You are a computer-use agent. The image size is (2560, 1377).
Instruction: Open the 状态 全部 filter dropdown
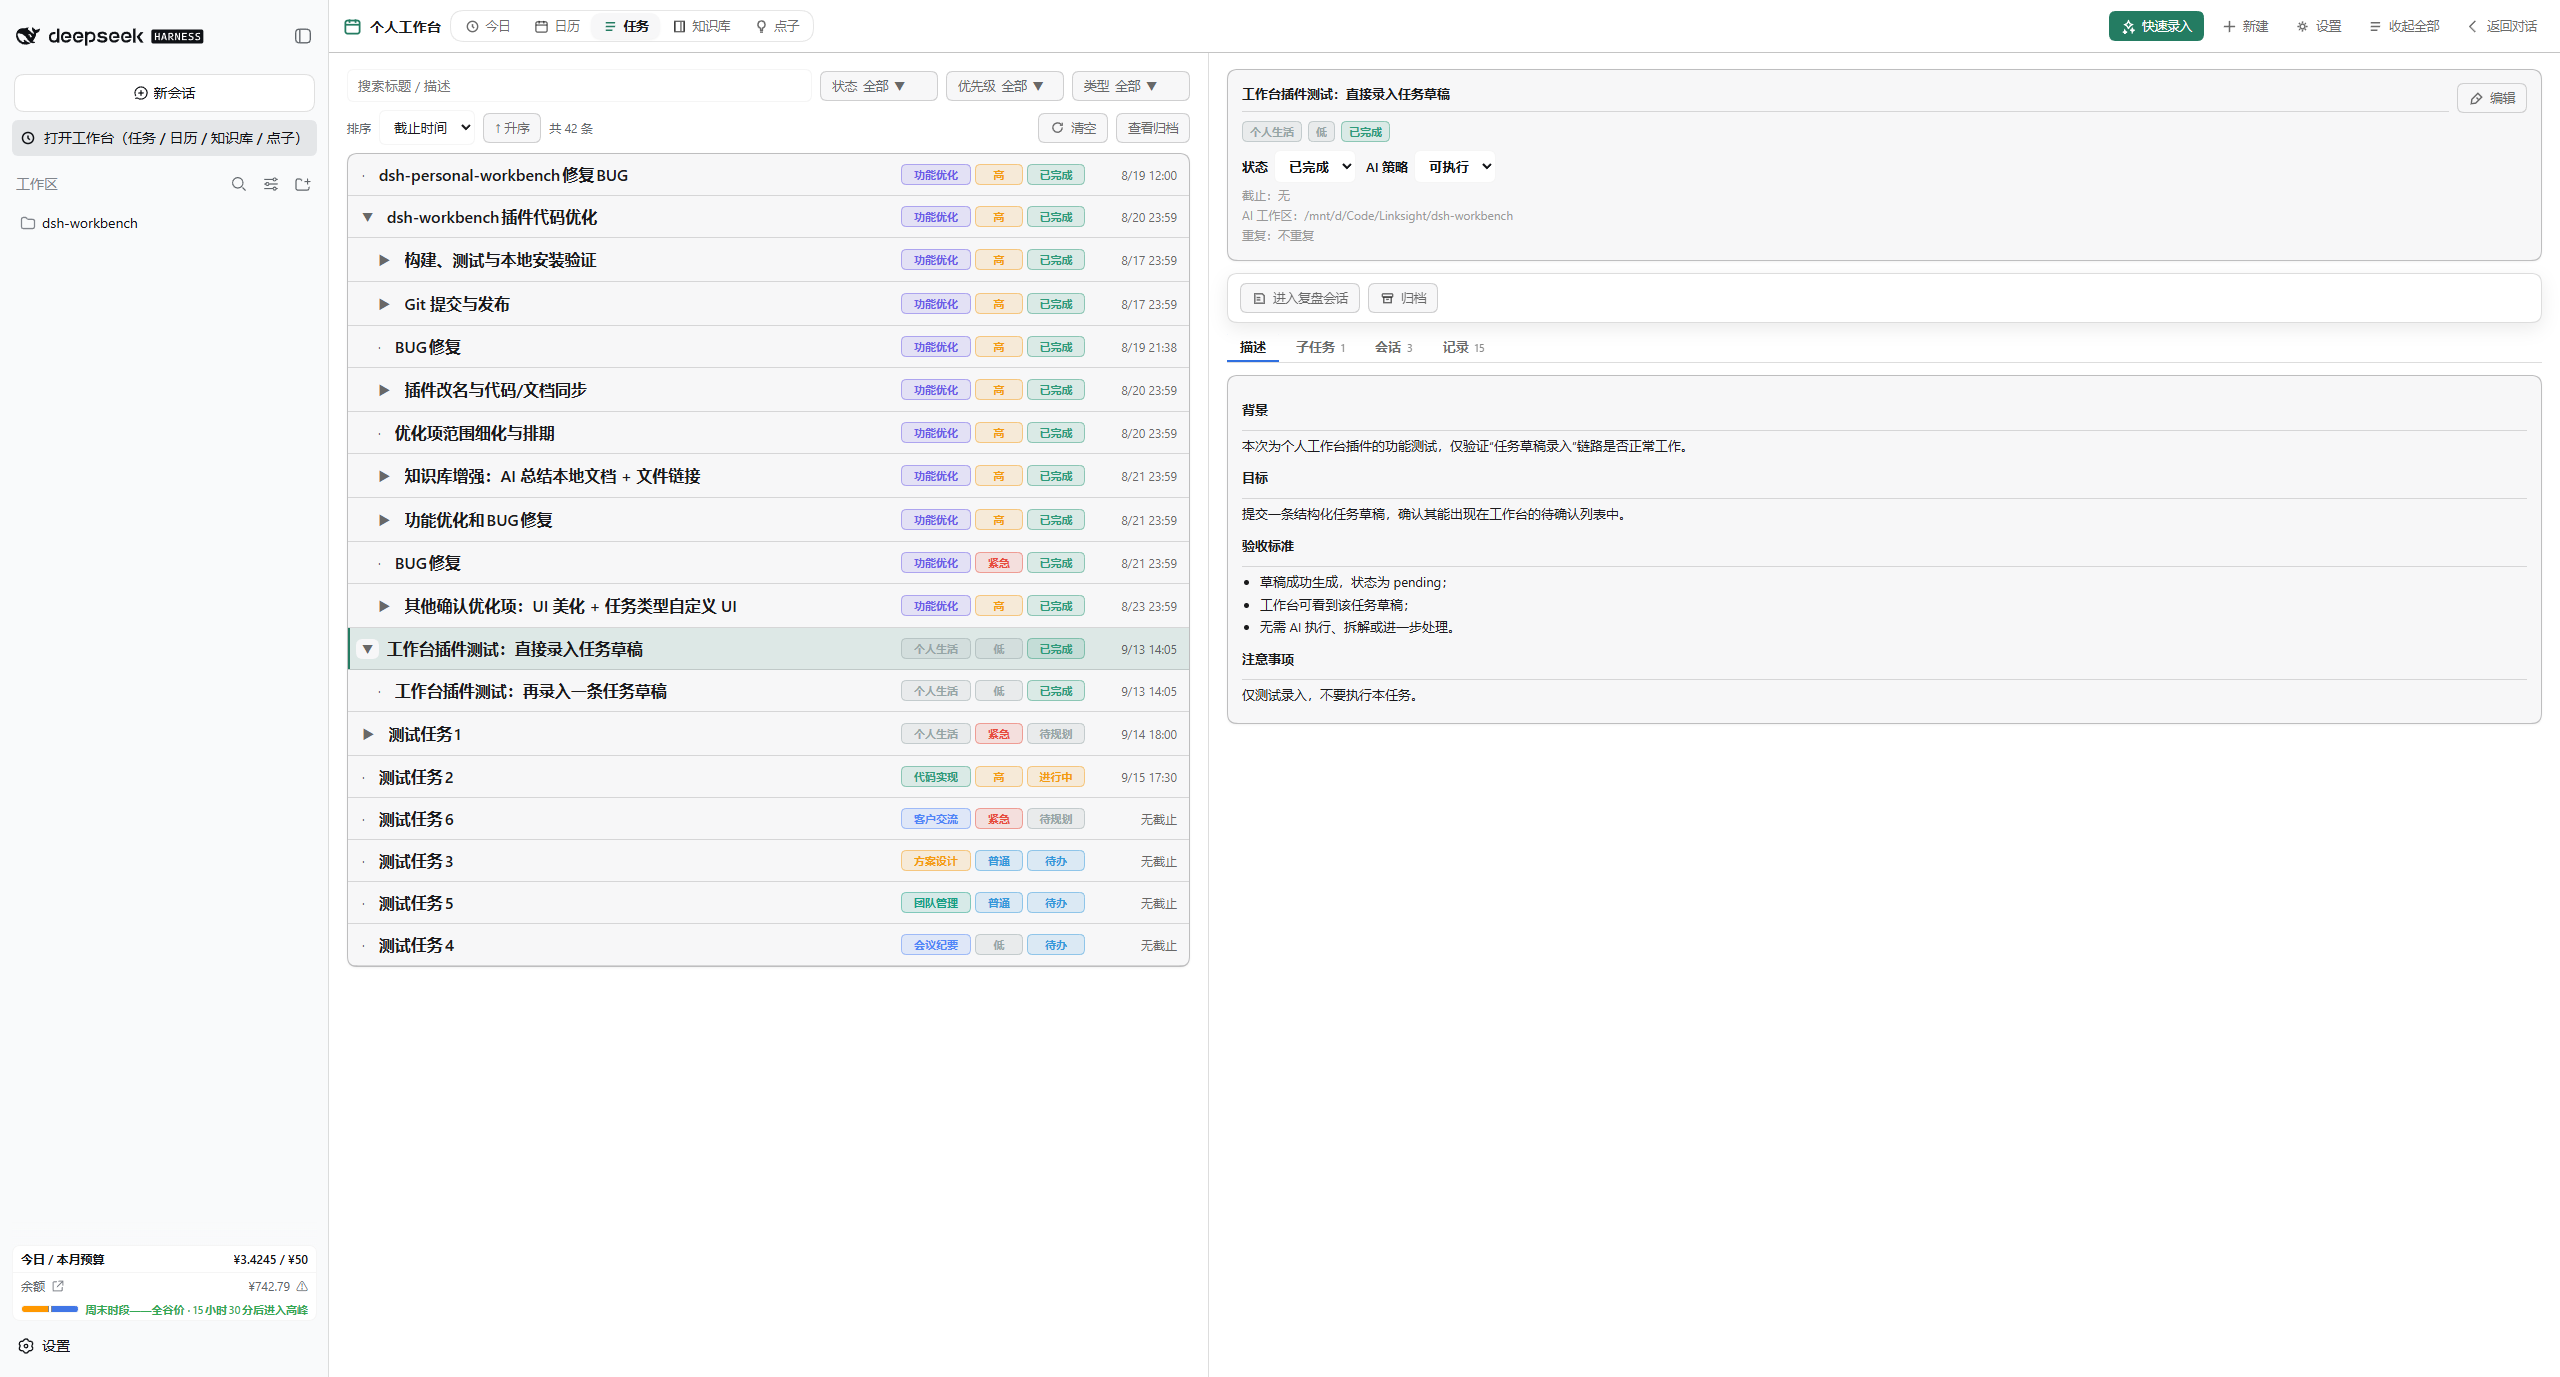[878, 86]
